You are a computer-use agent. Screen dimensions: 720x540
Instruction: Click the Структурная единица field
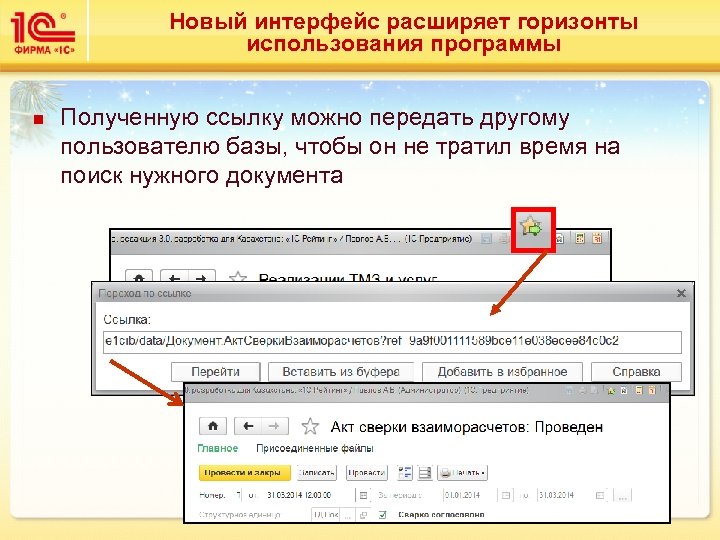pos(326,515)
